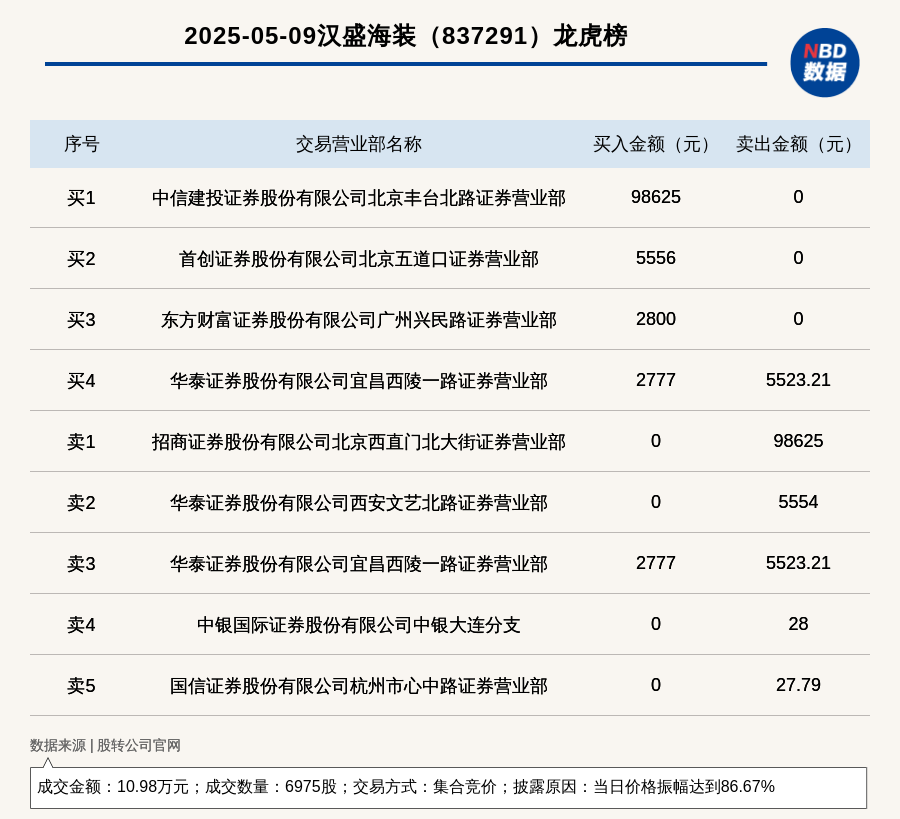The image size is (900, 819).
Task: Click buy amount 0 in 卖2 row
Action: click(x=655, y=502)
